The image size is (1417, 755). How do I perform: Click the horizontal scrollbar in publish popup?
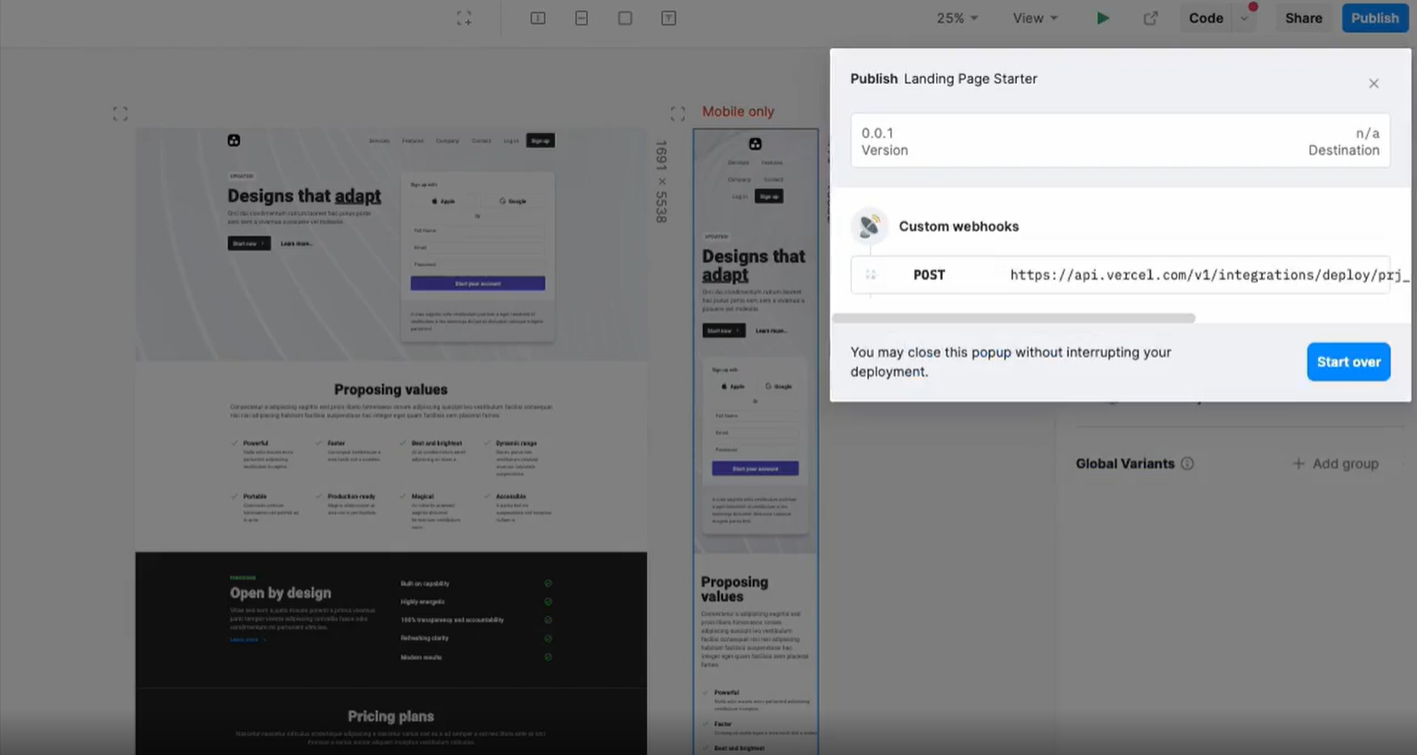click(x=1013, y=318)
